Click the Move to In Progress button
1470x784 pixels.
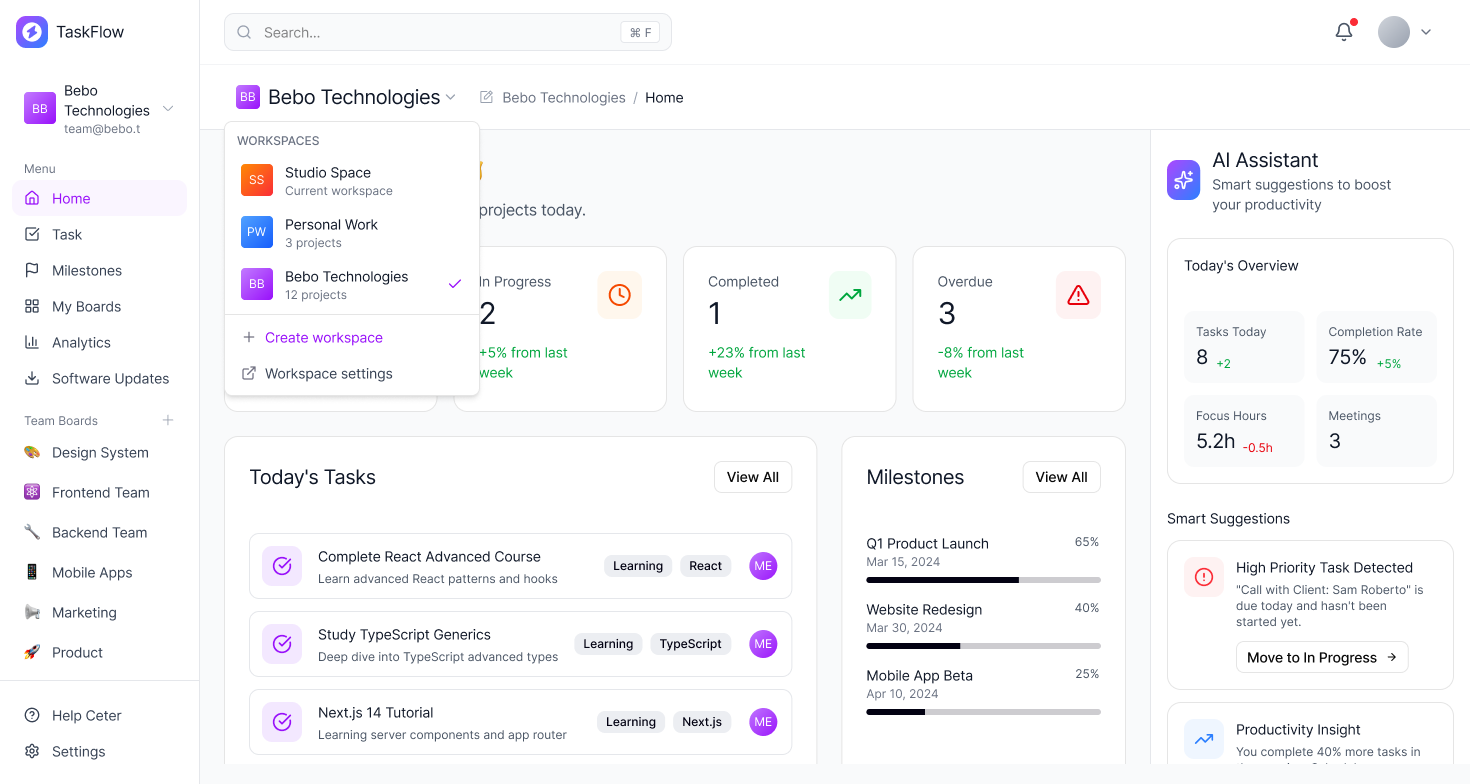click(x=1322, y=657)
